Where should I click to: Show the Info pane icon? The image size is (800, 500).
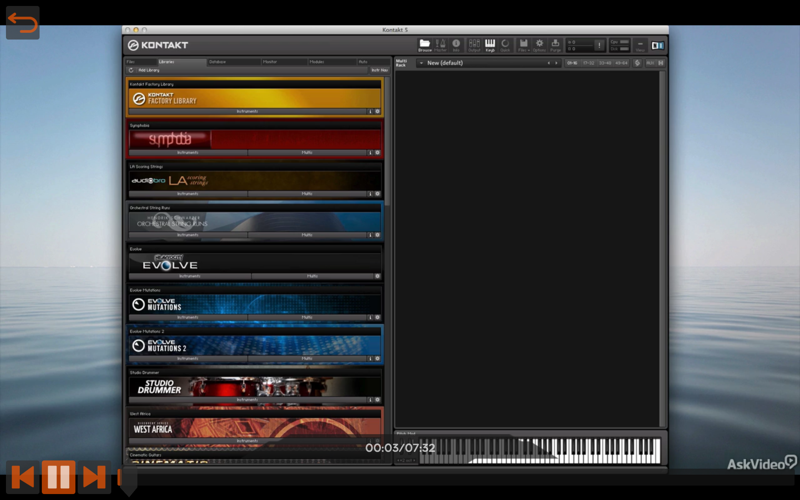(456, 45)
